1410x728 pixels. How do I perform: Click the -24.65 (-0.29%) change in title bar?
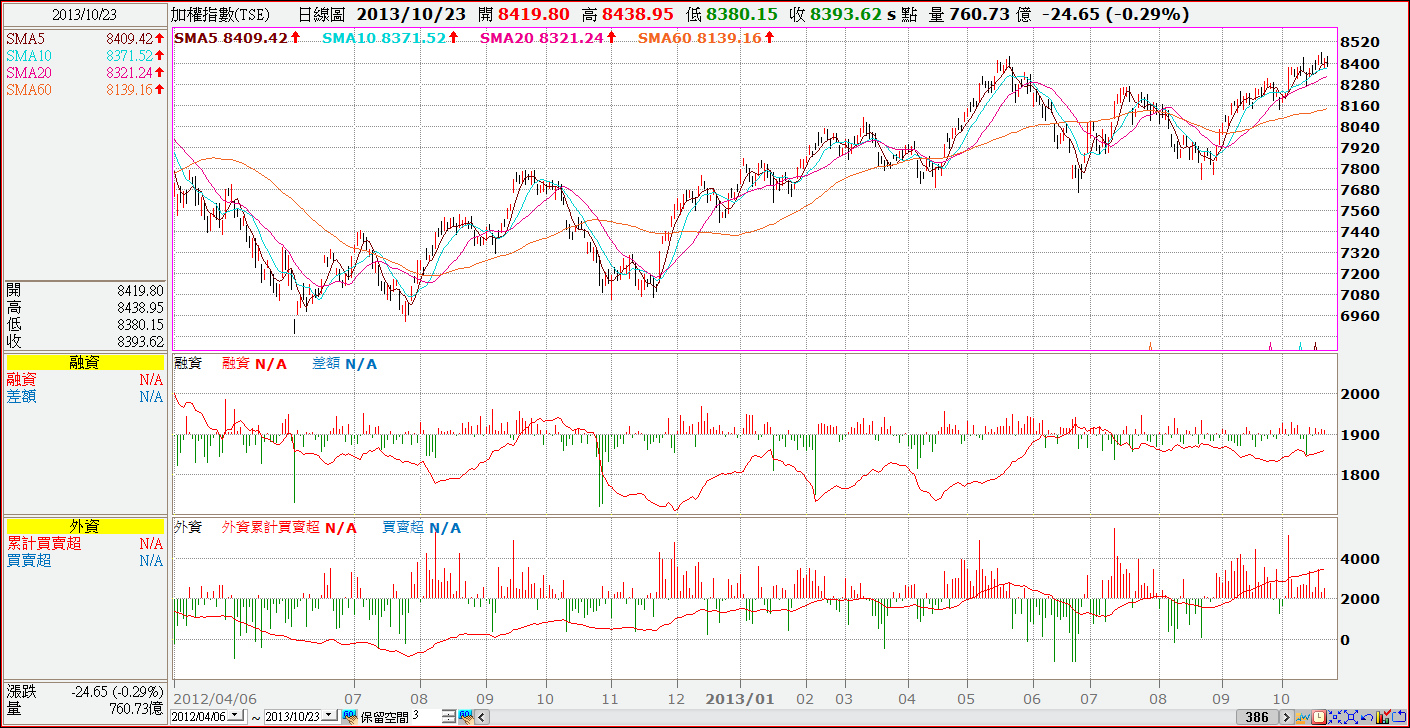(1115, 14)
